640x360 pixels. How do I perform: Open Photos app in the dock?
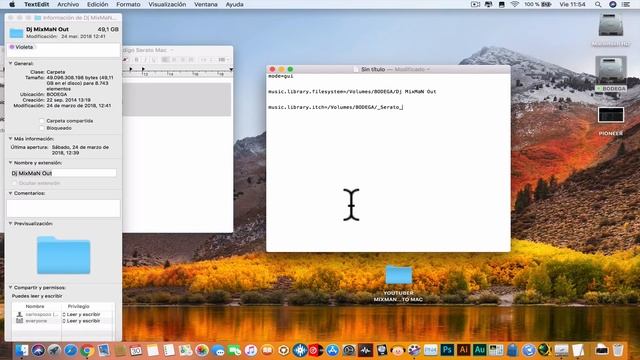click(202, 350)
